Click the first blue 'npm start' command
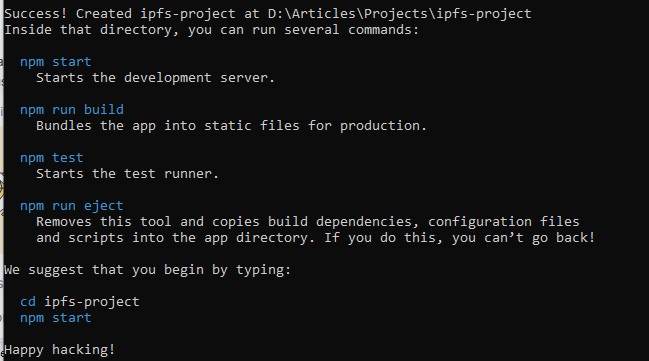 [55, 62]
